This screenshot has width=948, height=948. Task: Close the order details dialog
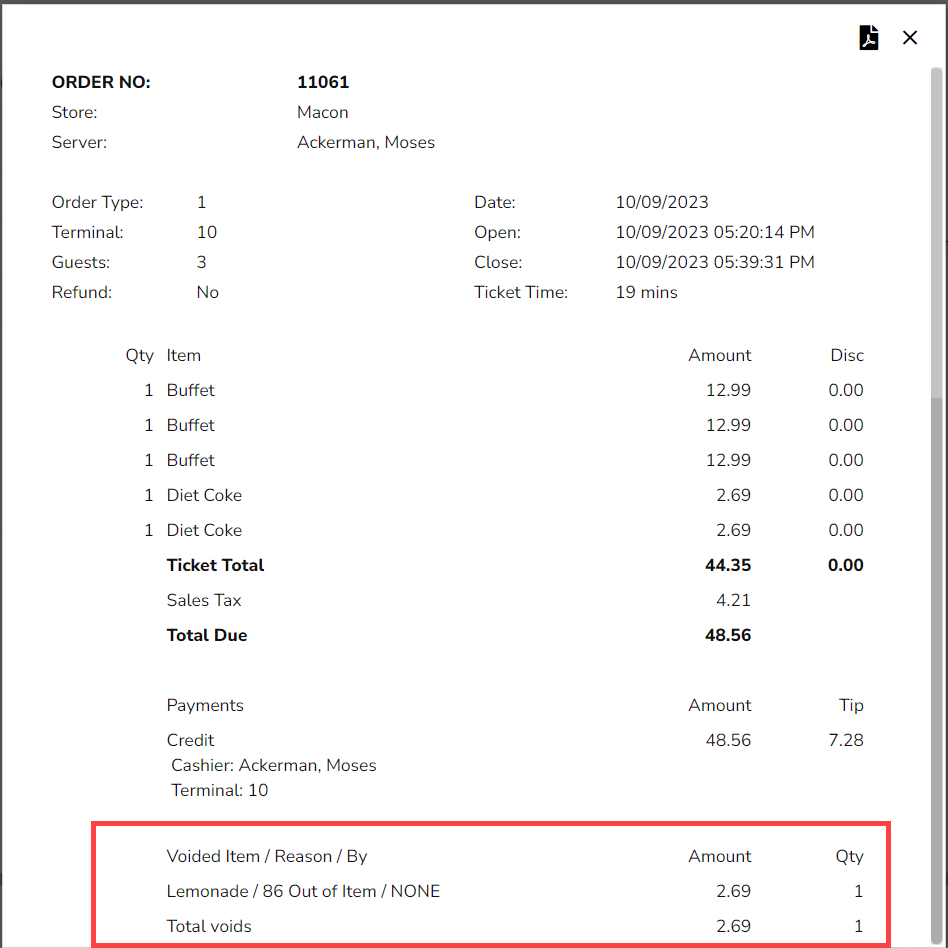pos(909,37)
